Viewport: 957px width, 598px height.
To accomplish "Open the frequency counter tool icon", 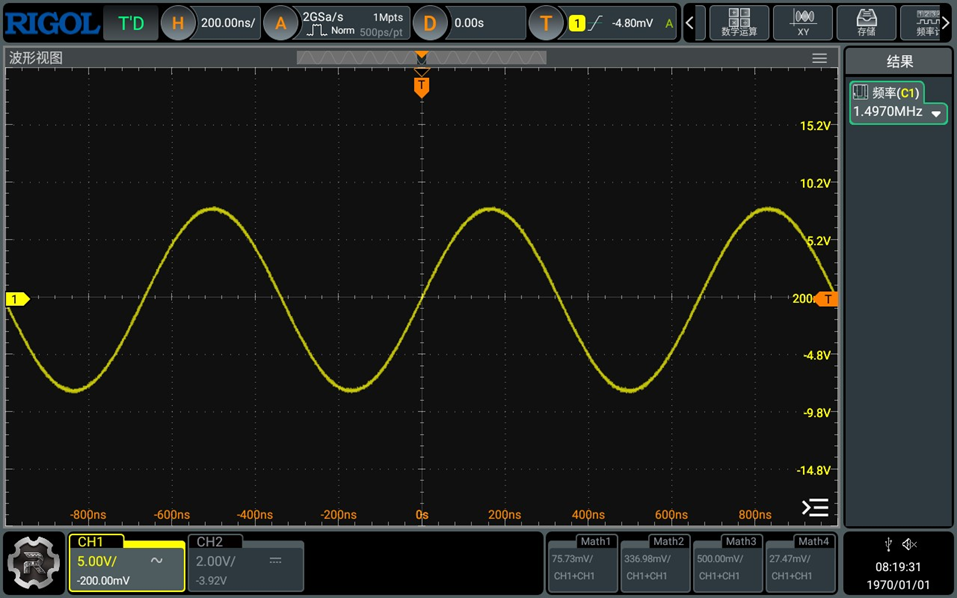I will pos(926,22).
